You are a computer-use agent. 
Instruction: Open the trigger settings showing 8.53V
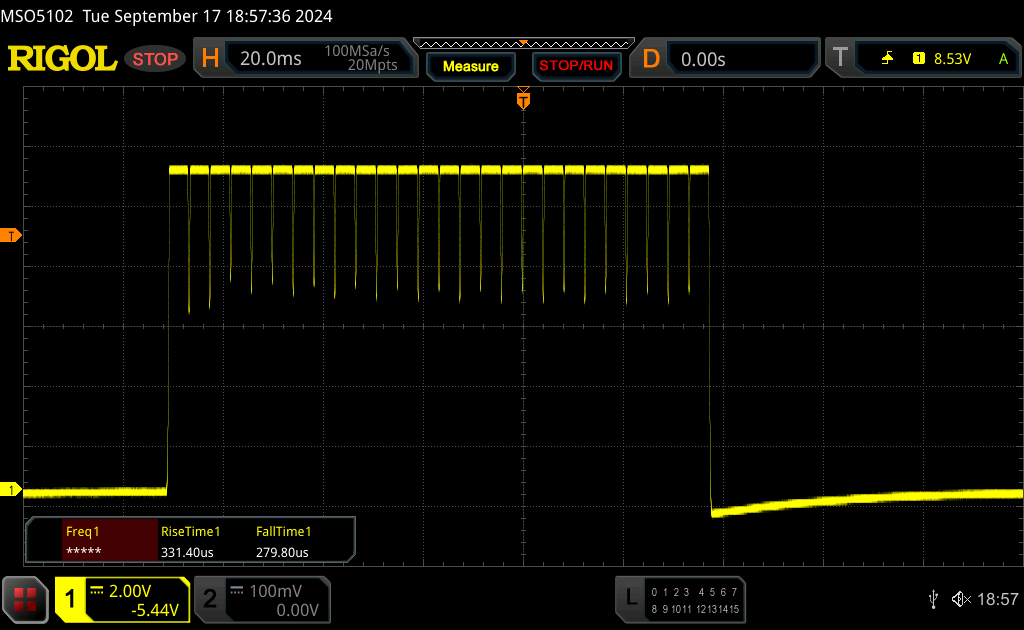coord(940,59)
